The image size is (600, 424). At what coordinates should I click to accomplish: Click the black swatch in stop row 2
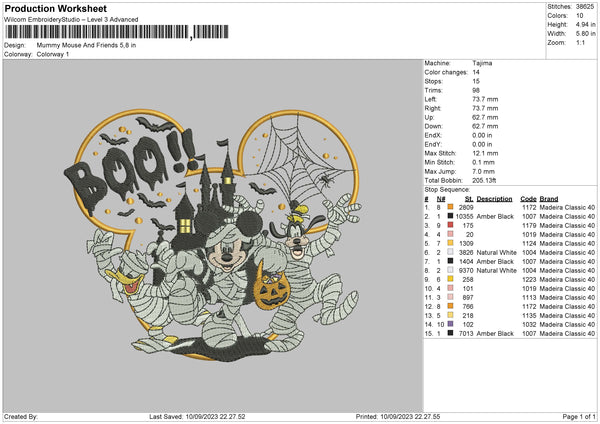(450, 216)
